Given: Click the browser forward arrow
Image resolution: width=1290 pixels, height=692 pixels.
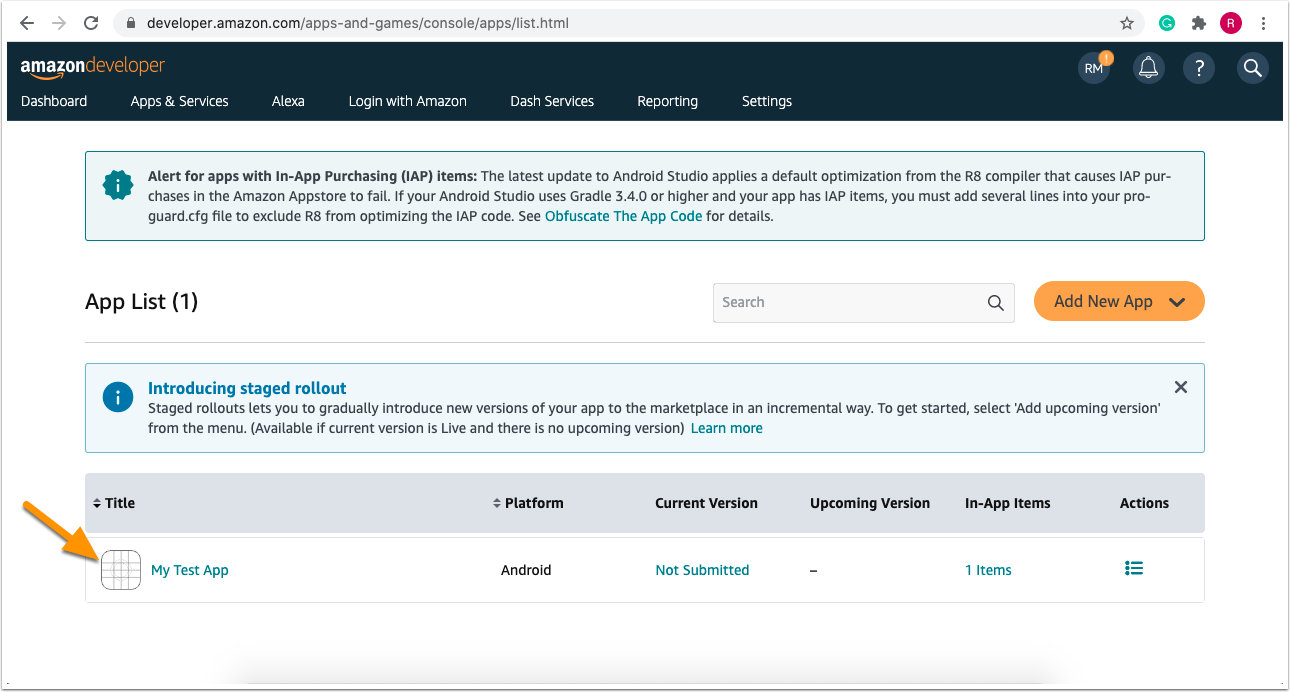Looking at the screenshot, I should (x=59, y=22).
